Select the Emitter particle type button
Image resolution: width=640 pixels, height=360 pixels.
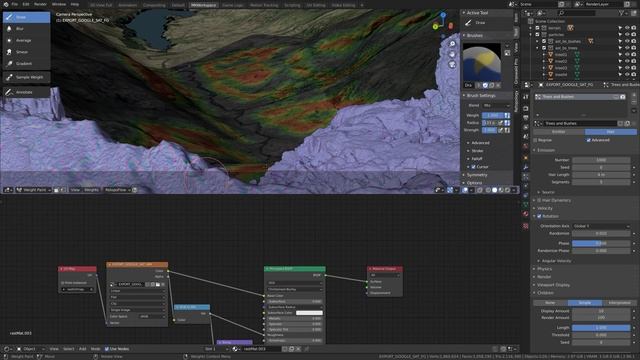coord(559,132)
